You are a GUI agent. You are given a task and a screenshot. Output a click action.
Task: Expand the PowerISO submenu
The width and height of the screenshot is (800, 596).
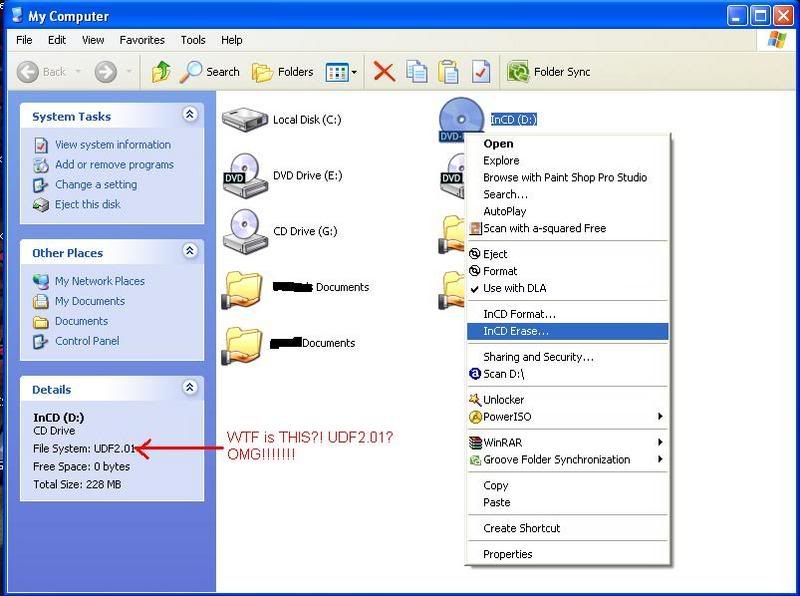coord(567,417)
